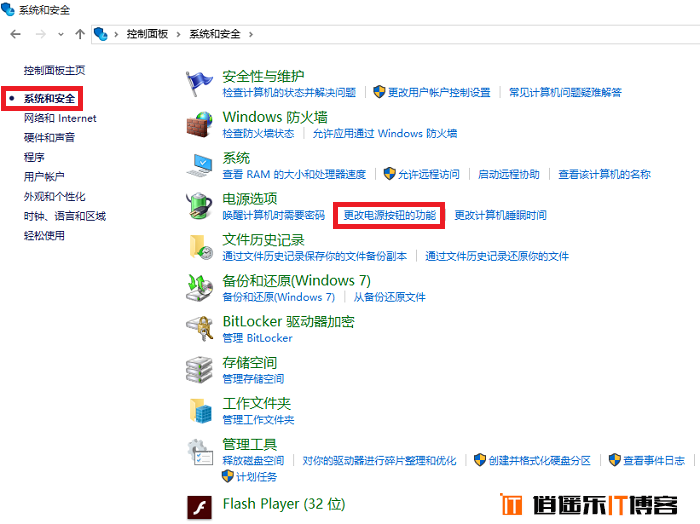Click 系统和安全 breadcrumb in address bar
The width and height of the screenshot is (700, 524).
tap(215, 34)
